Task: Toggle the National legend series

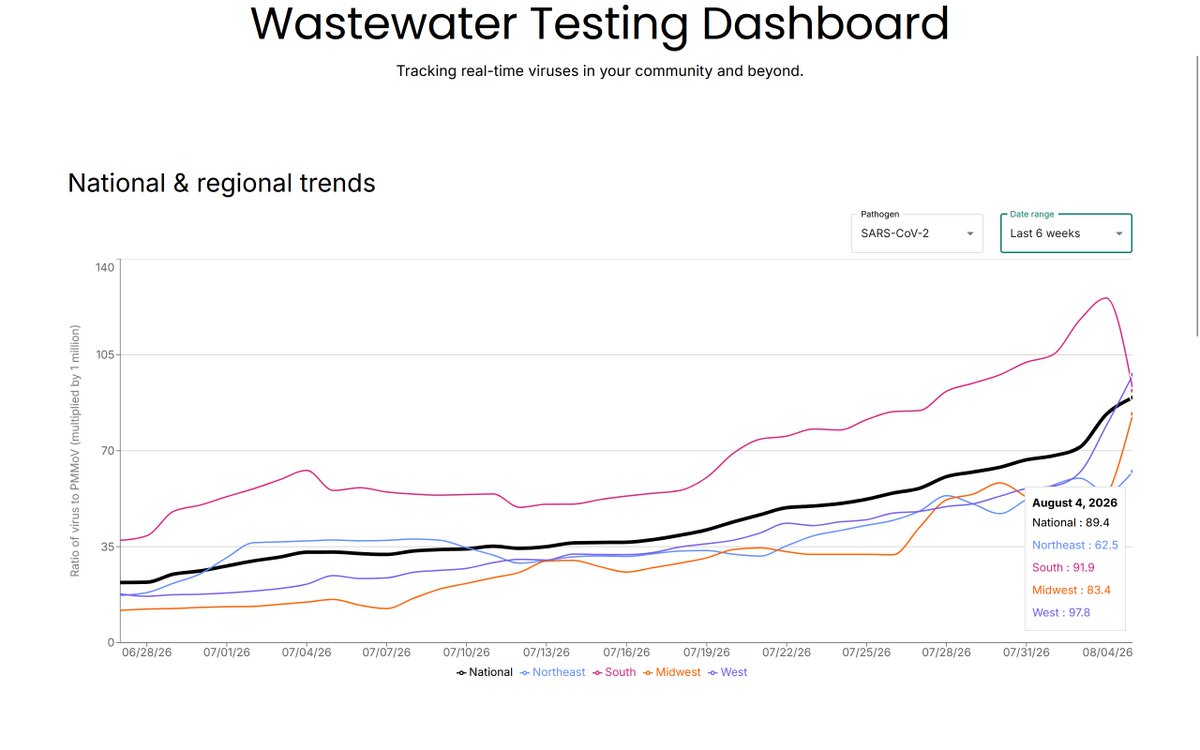Action: pos(484,672)
